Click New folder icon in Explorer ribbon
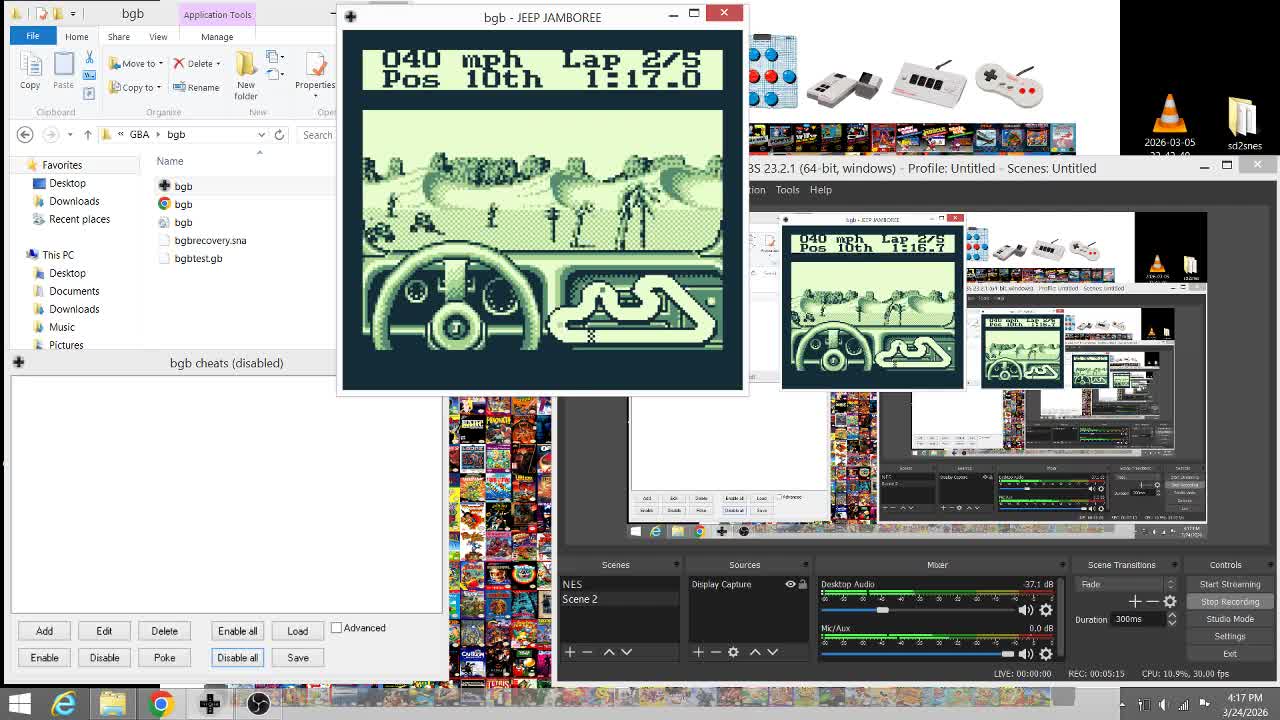The image size is (1280, 720). click(x=246, y=75)
